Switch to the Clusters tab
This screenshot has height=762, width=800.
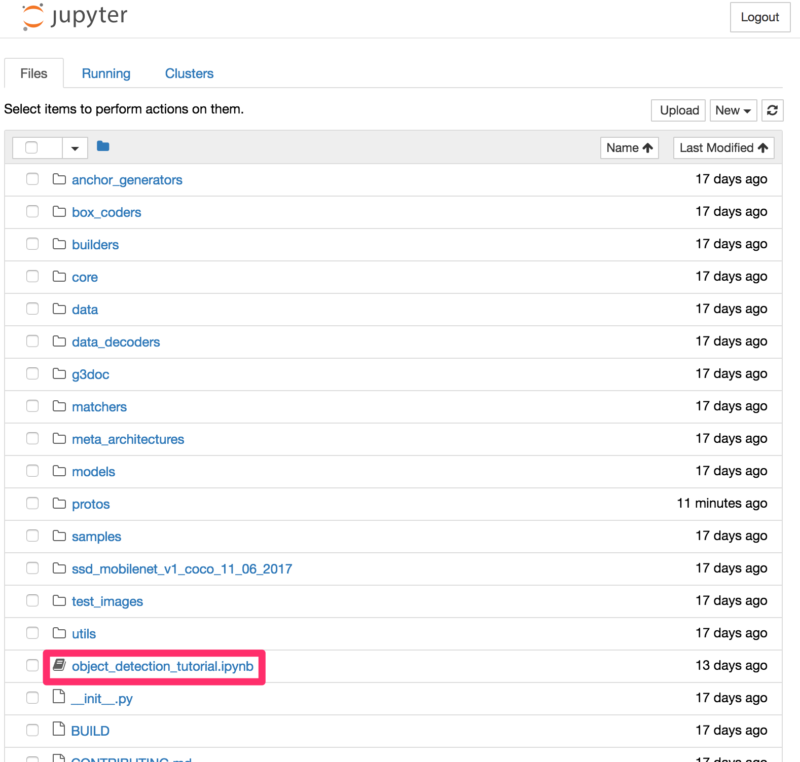189,73
